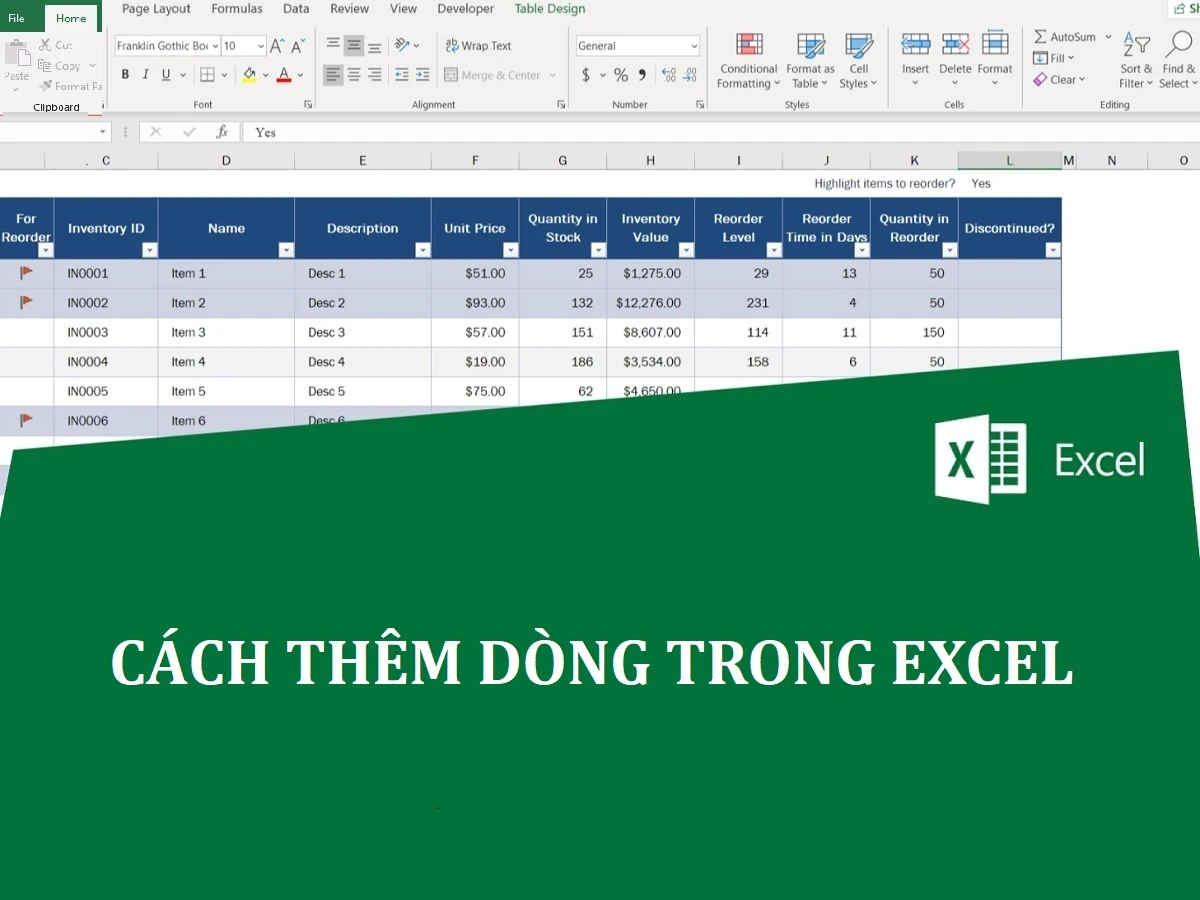Image resolution: width=1200 pixels, height=900 pixels.
Task: Center the text horizontally
Action: [354, 75]
